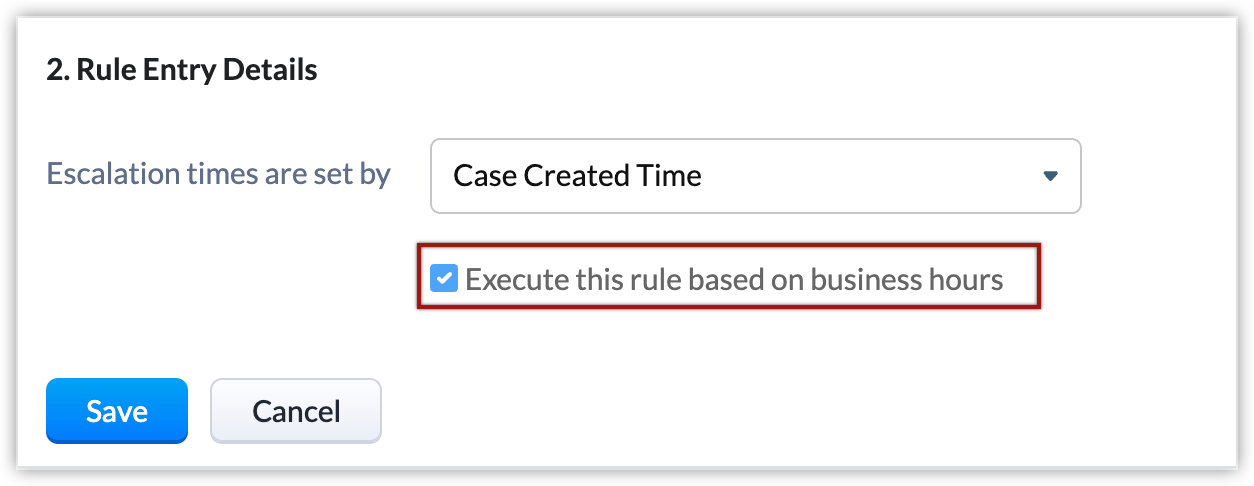Save the rule entry details
The image size is (1254, 486).
(117, 410)
